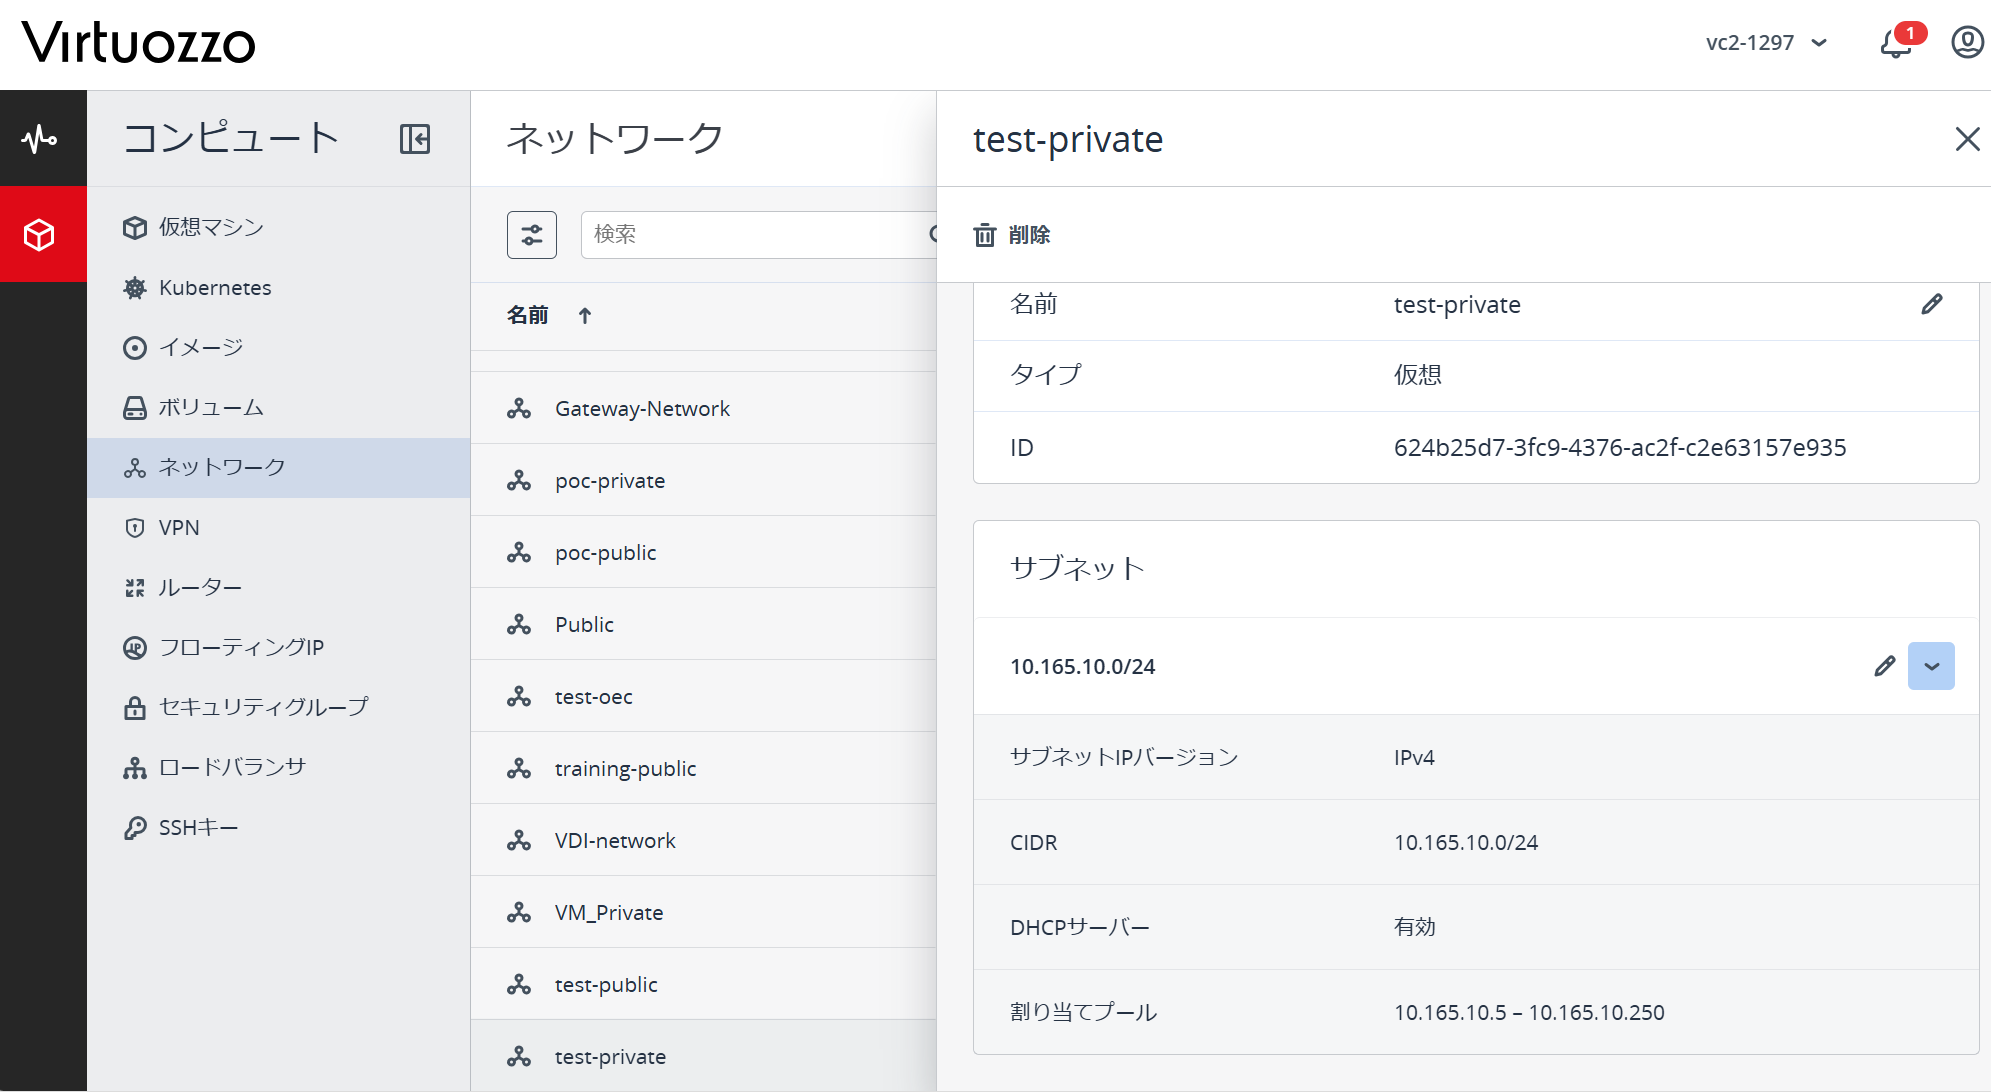Open the monitoring pulse icon in left rail
The image size is (1991, 1092).
tap(40, 138)
